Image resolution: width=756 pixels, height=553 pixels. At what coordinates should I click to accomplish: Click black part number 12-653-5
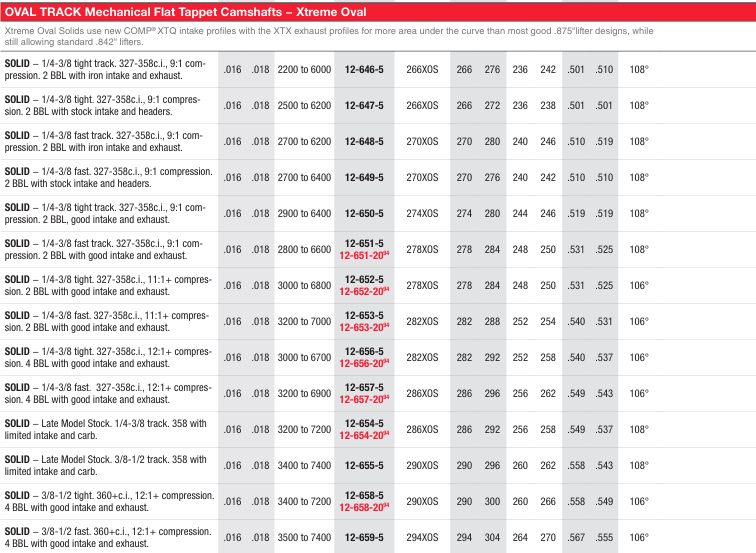coord(364,315)
